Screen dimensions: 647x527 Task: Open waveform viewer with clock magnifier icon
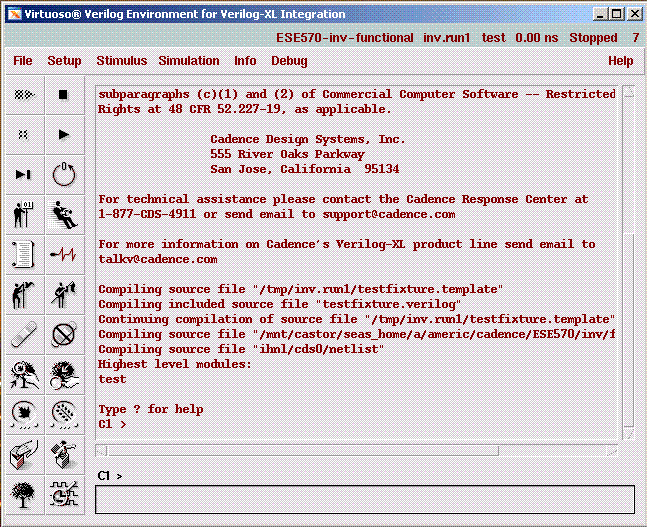pyautogui.click(x=65, y=495)
